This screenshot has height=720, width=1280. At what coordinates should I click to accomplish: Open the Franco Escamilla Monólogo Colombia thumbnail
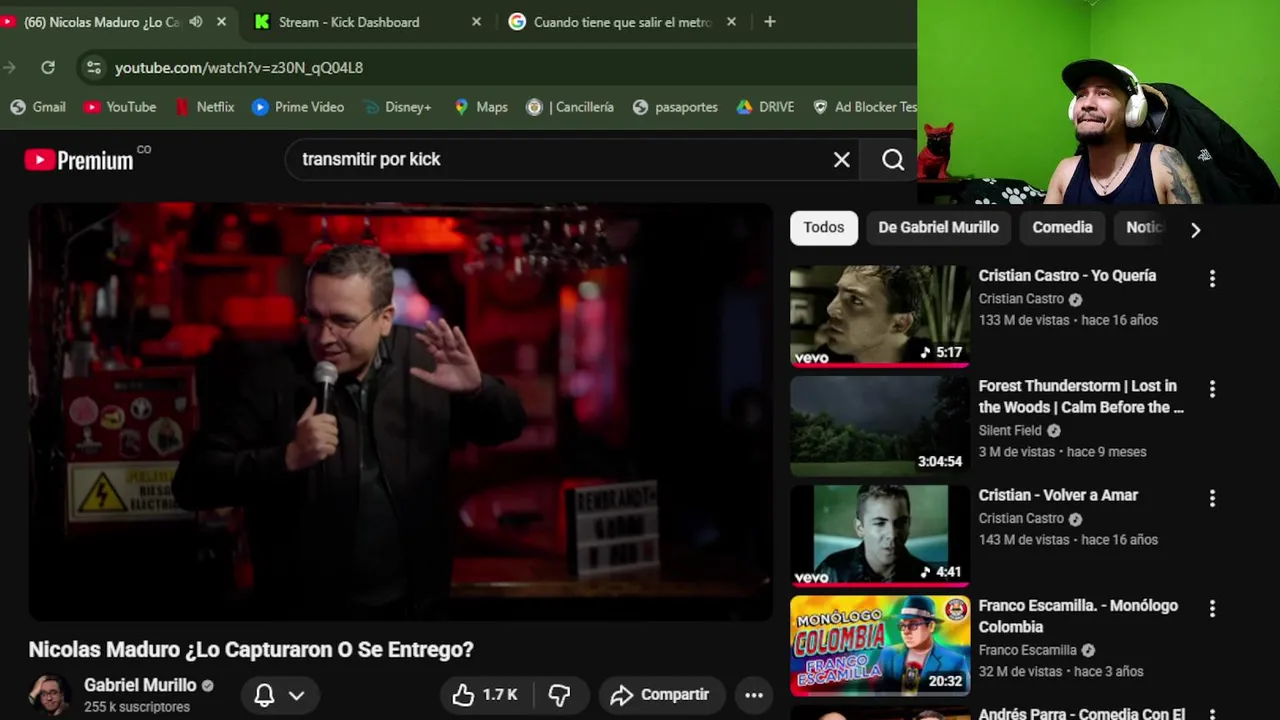click(880, 646)
